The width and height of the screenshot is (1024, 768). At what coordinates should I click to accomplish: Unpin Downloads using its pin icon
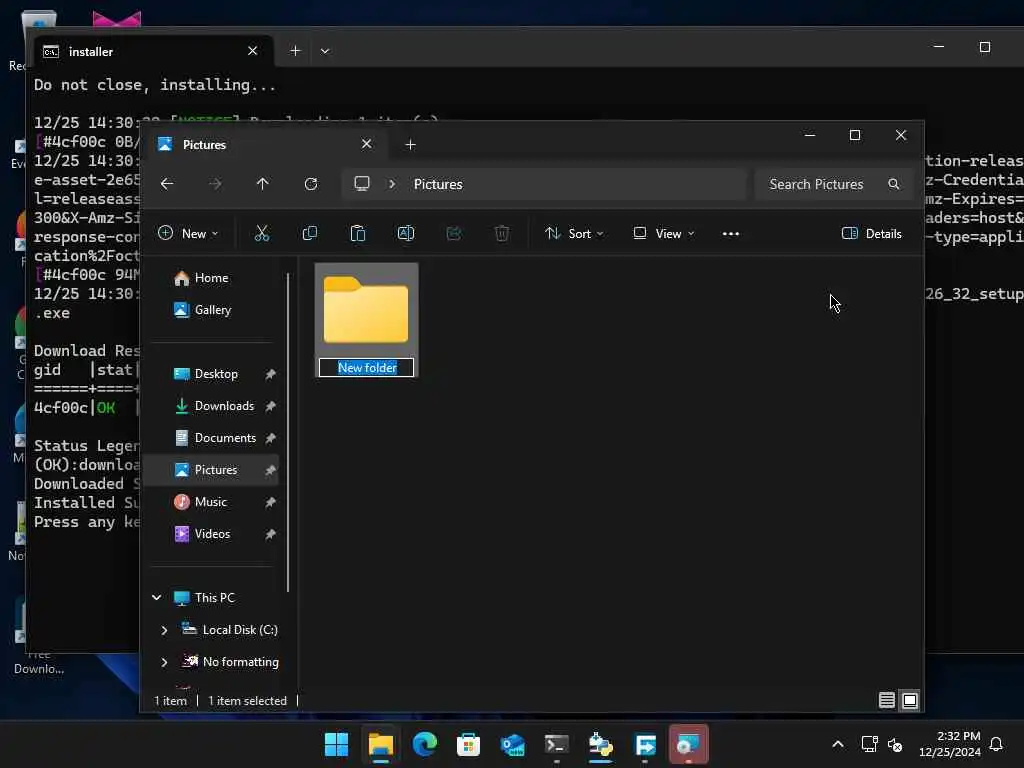[270, 406]
